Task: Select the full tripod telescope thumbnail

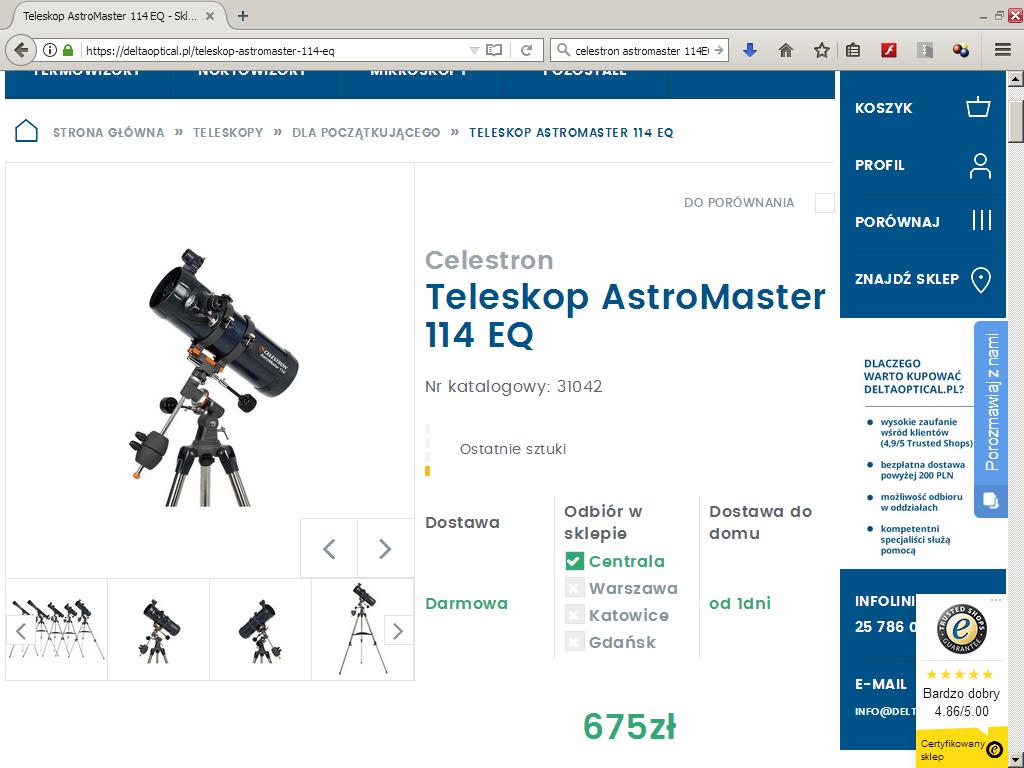Action: (x=363, y=630)
